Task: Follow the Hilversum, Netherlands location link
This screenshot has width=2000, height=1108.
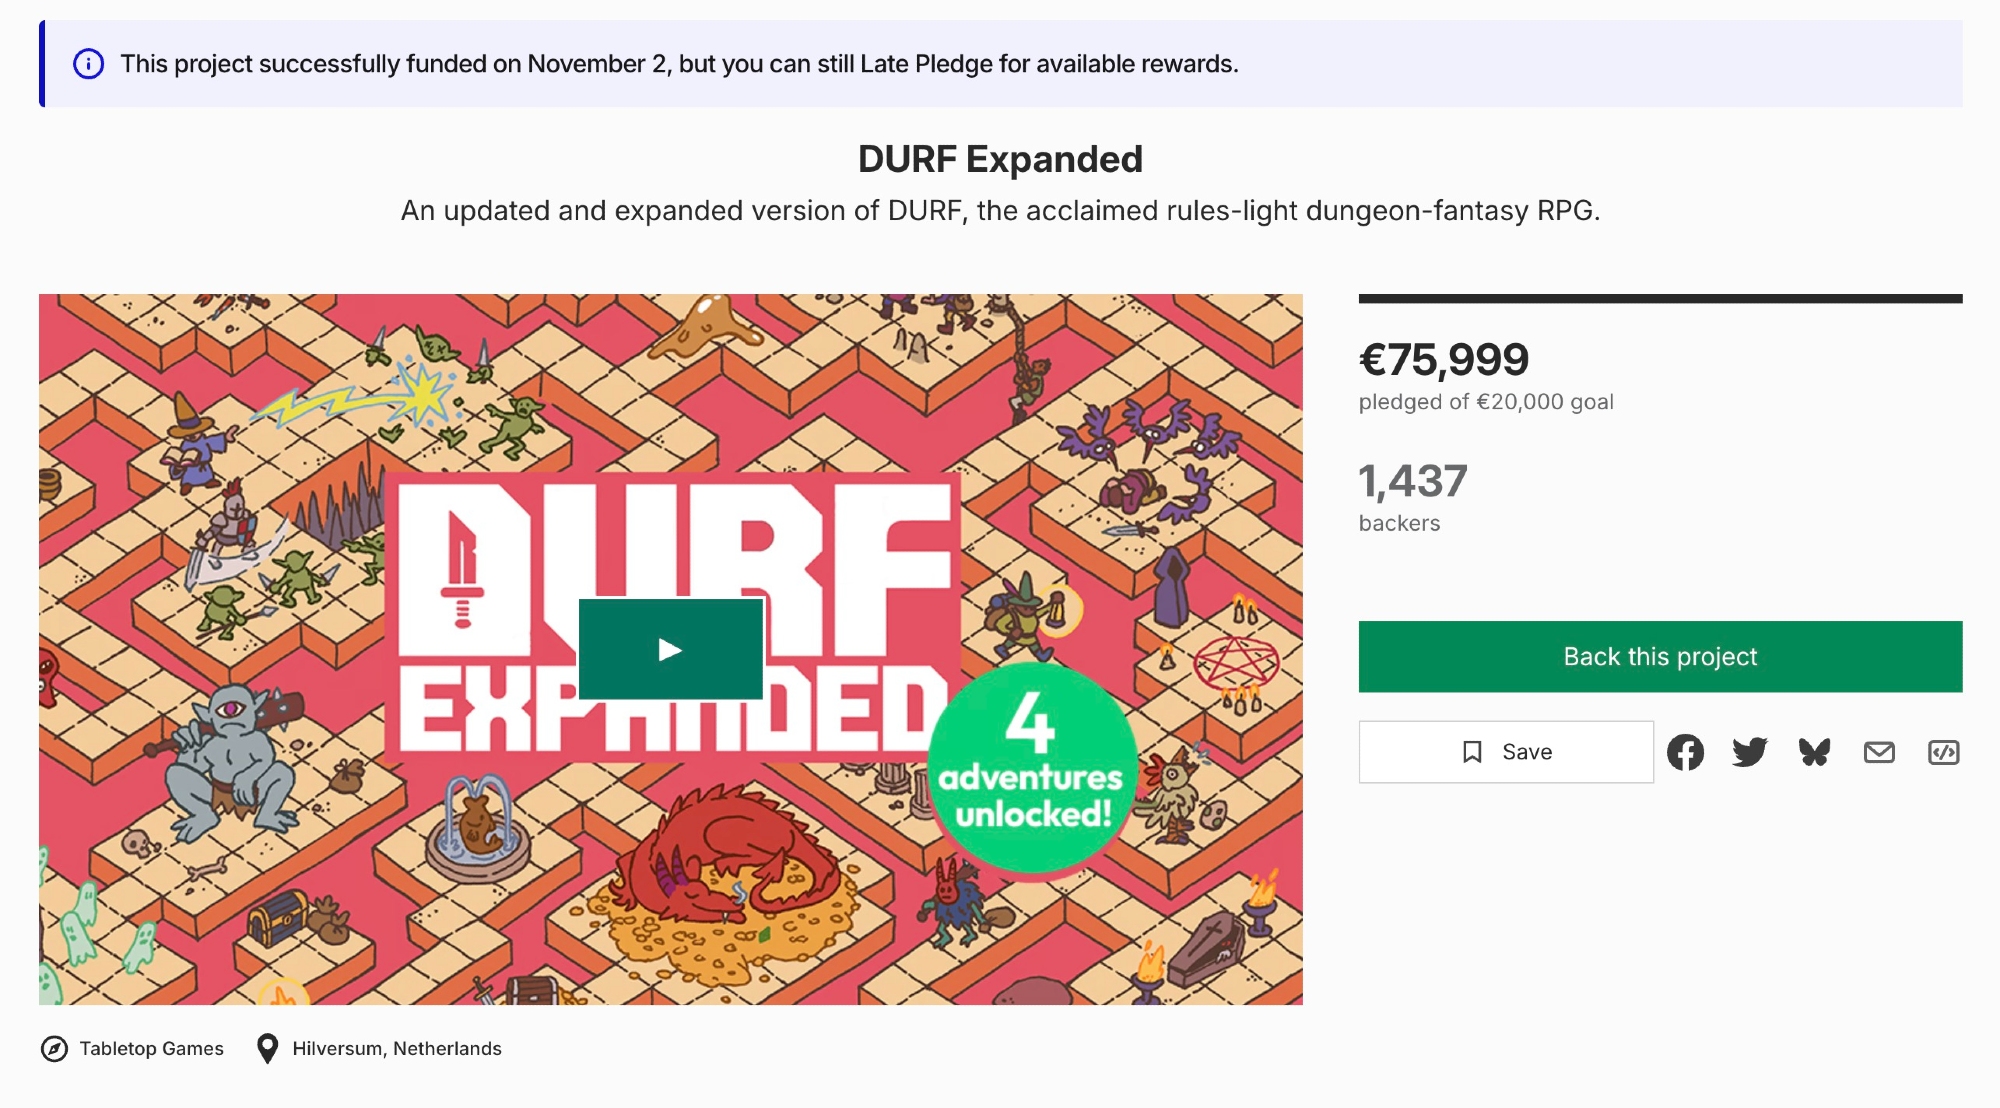Action: 397,1049
